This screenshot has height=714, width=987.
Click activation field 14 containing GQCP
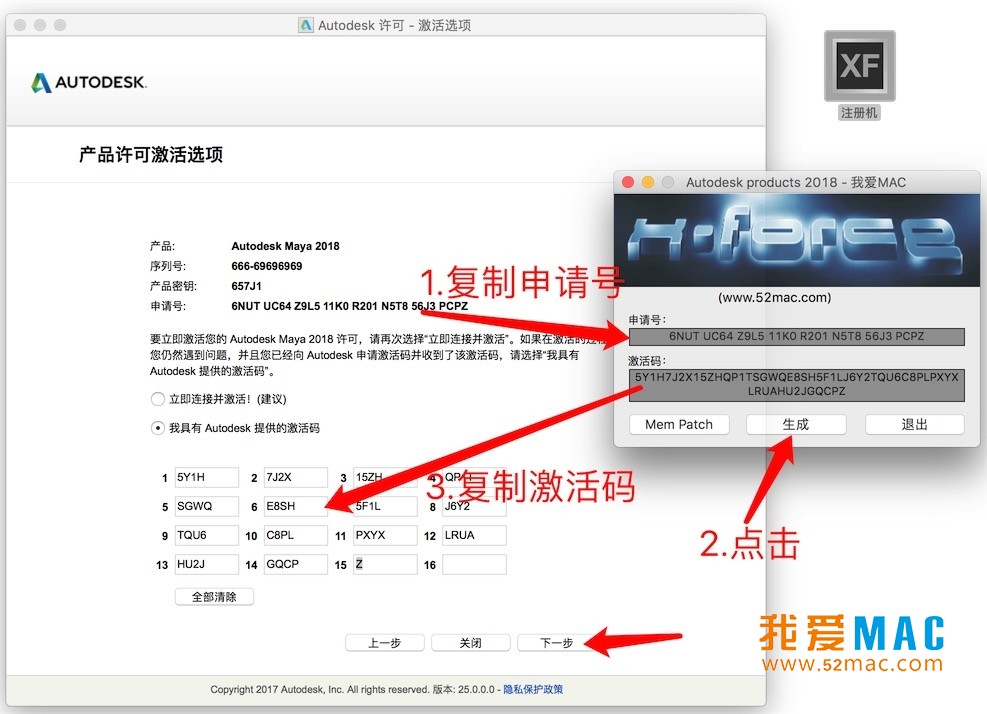(296, 564)
